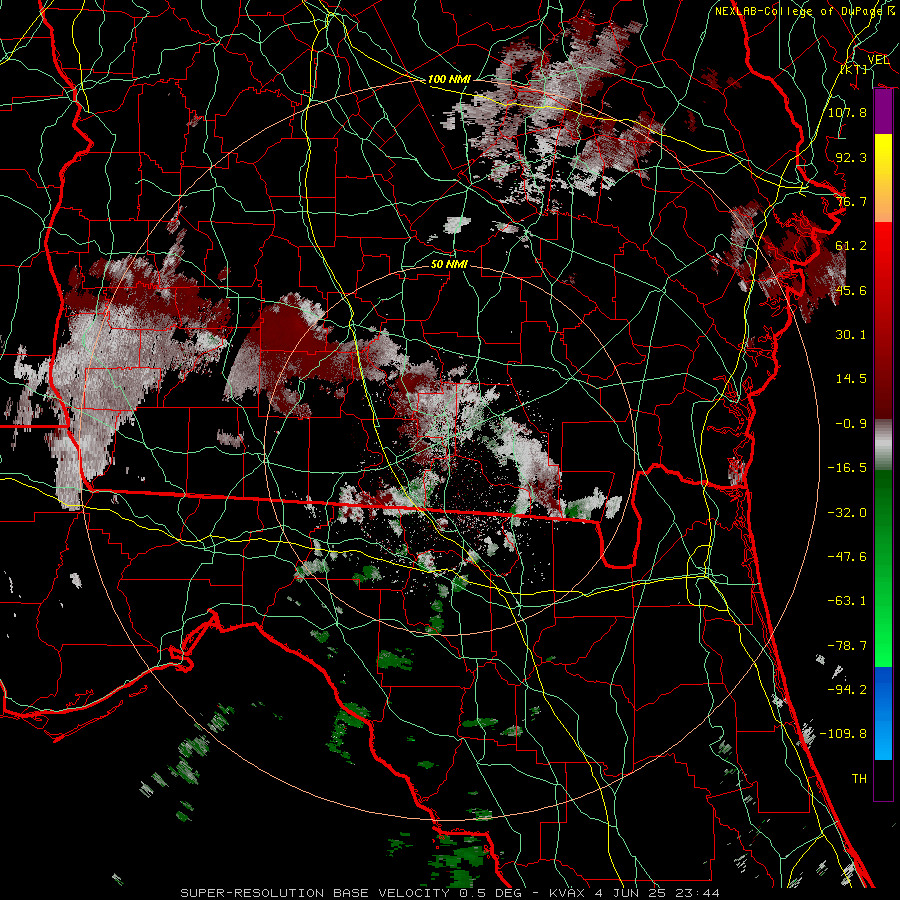Screen dimensions: 900x900
Task: Select the 30.1 legend value
Action: pos(851,335)
